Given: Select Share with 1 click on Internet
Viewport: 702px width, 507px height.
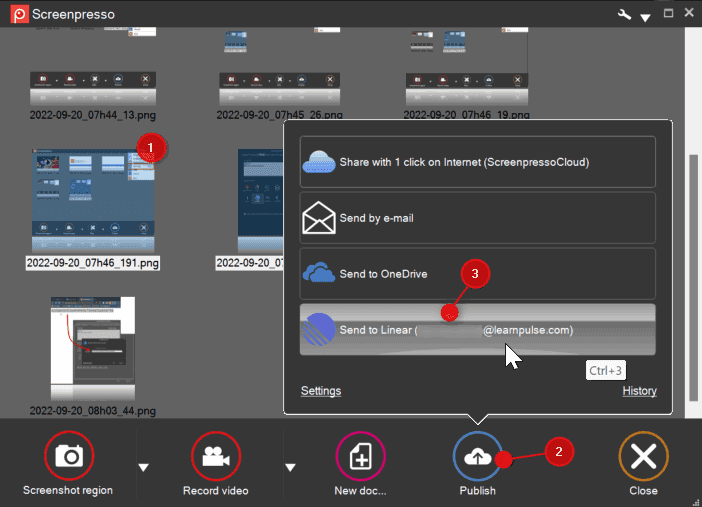Looking at the screenshot, I should (x=478, y=162).
